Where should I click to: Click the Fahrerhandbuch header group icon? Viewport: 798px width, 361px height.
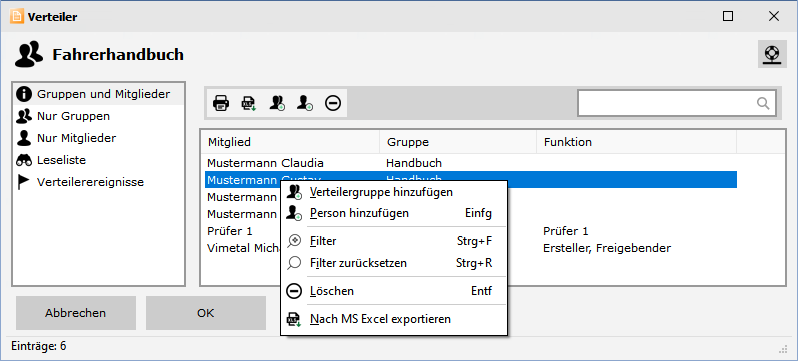(x=28, y=55)
